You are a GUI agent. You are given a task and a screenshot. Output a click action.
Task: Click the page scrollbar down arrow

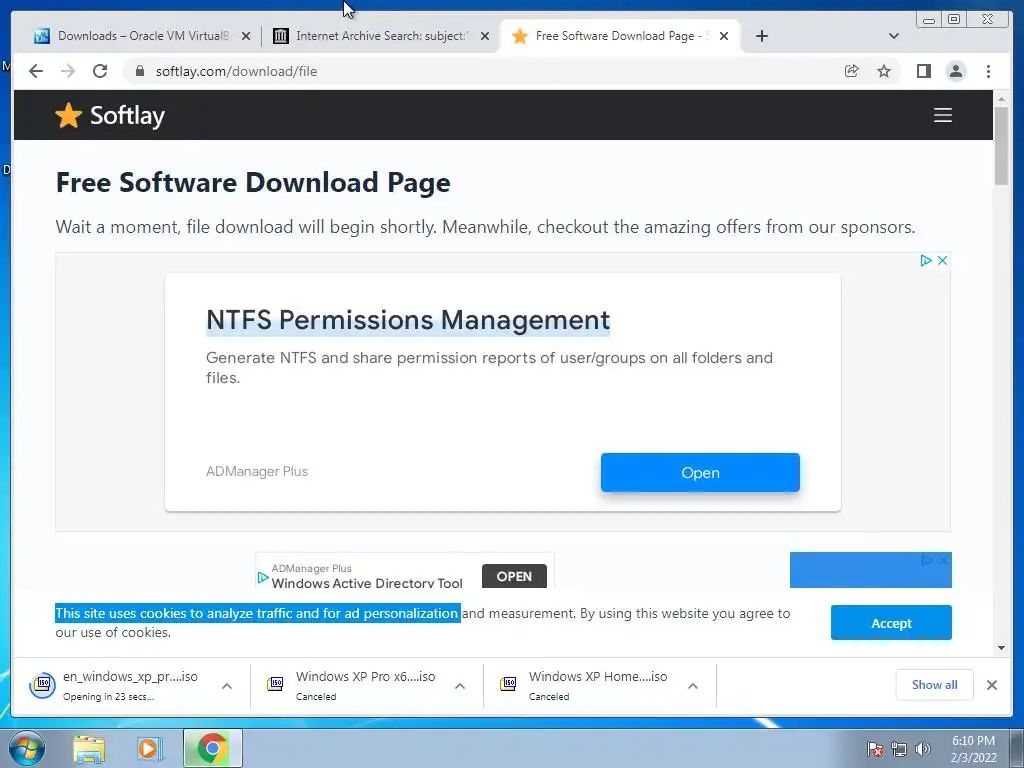1001,648
